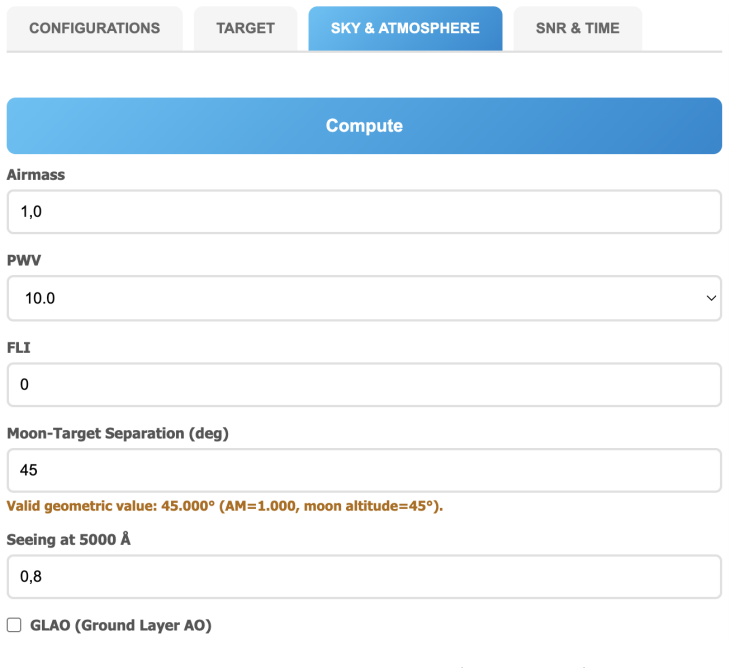Click the Moon-Target Separation field

point(364,470)
